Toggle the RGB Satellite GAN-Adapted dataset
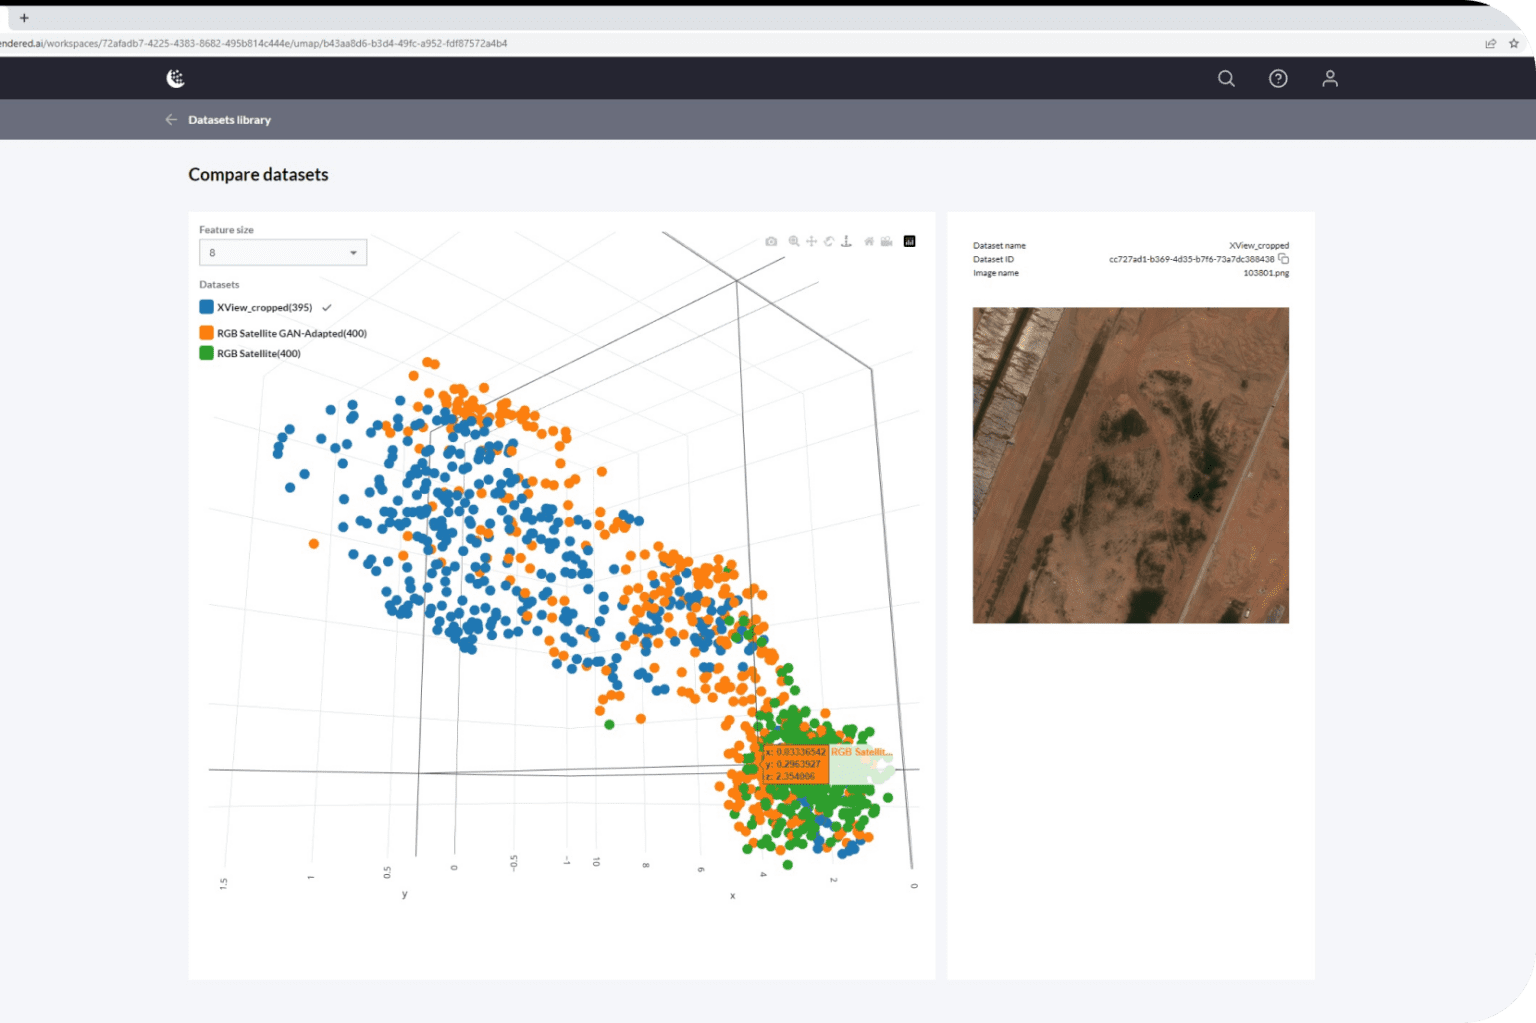1536x1023 pixels. click(289, 332)
